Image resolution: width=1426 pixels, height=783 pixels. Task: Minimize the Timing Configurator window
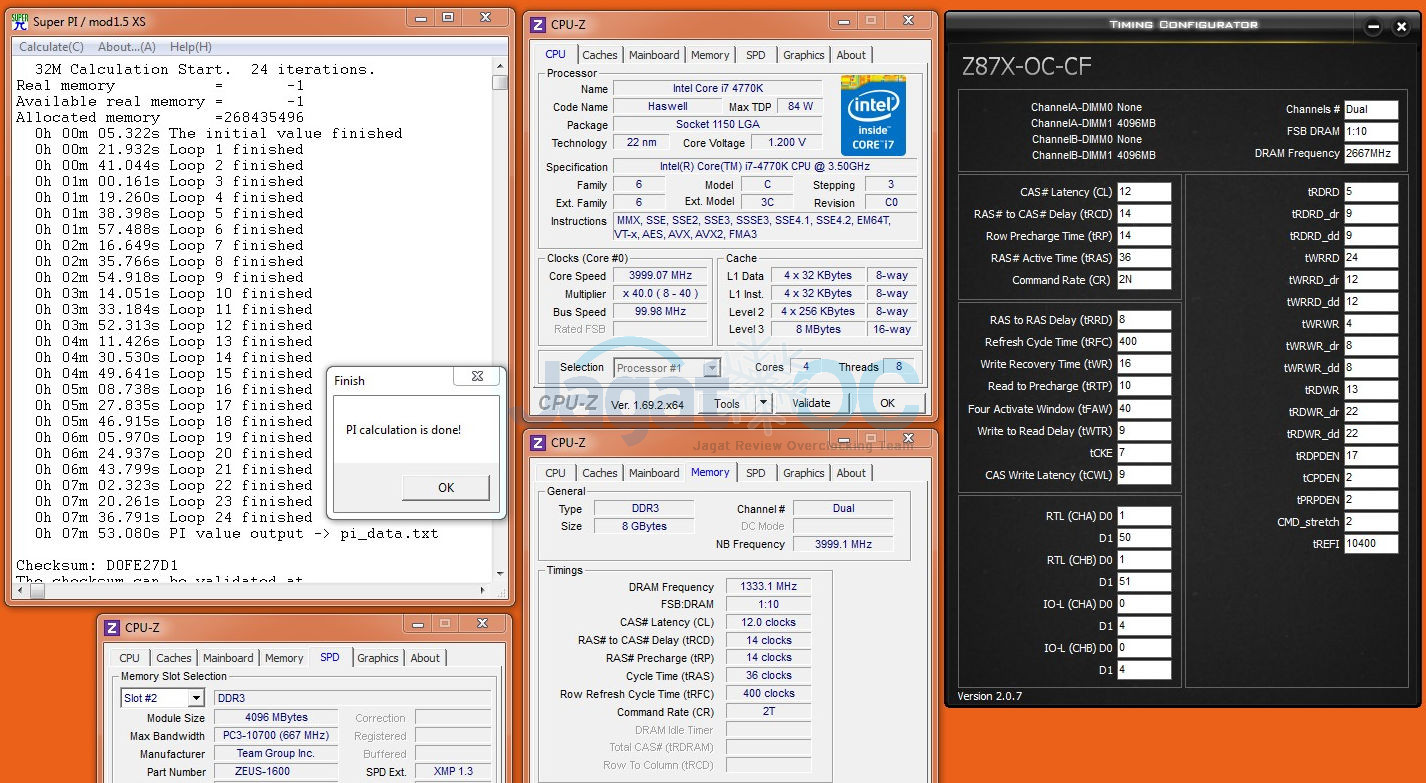pyautogui.click(x=1375, y=27)
